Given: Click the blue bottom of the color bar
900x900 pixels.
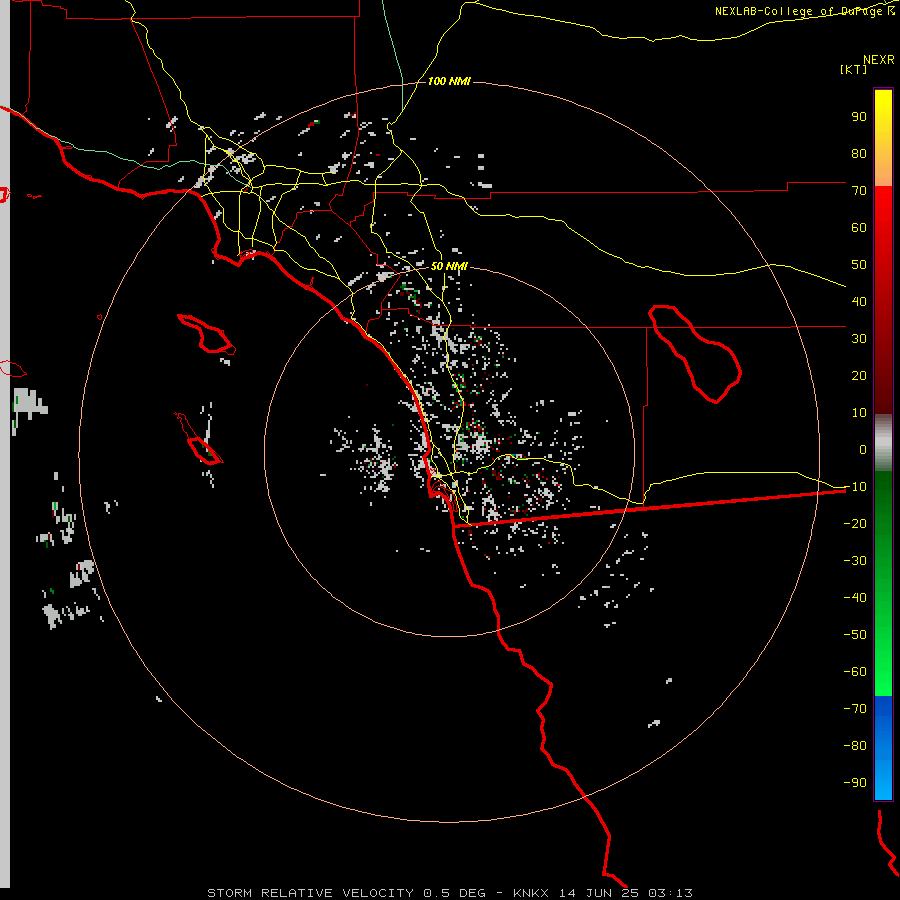Looking at the screenshot, I should click(883, 748).
